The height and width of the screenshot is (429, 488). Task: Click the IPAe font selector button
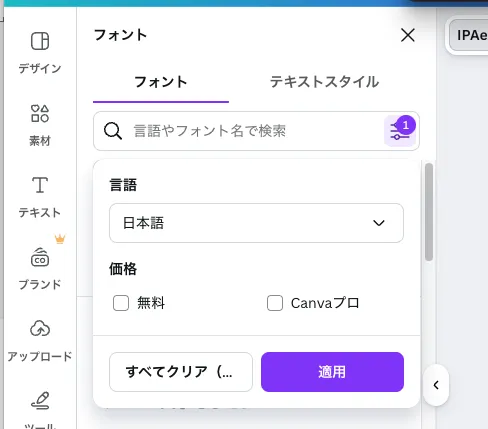point(470,35)
